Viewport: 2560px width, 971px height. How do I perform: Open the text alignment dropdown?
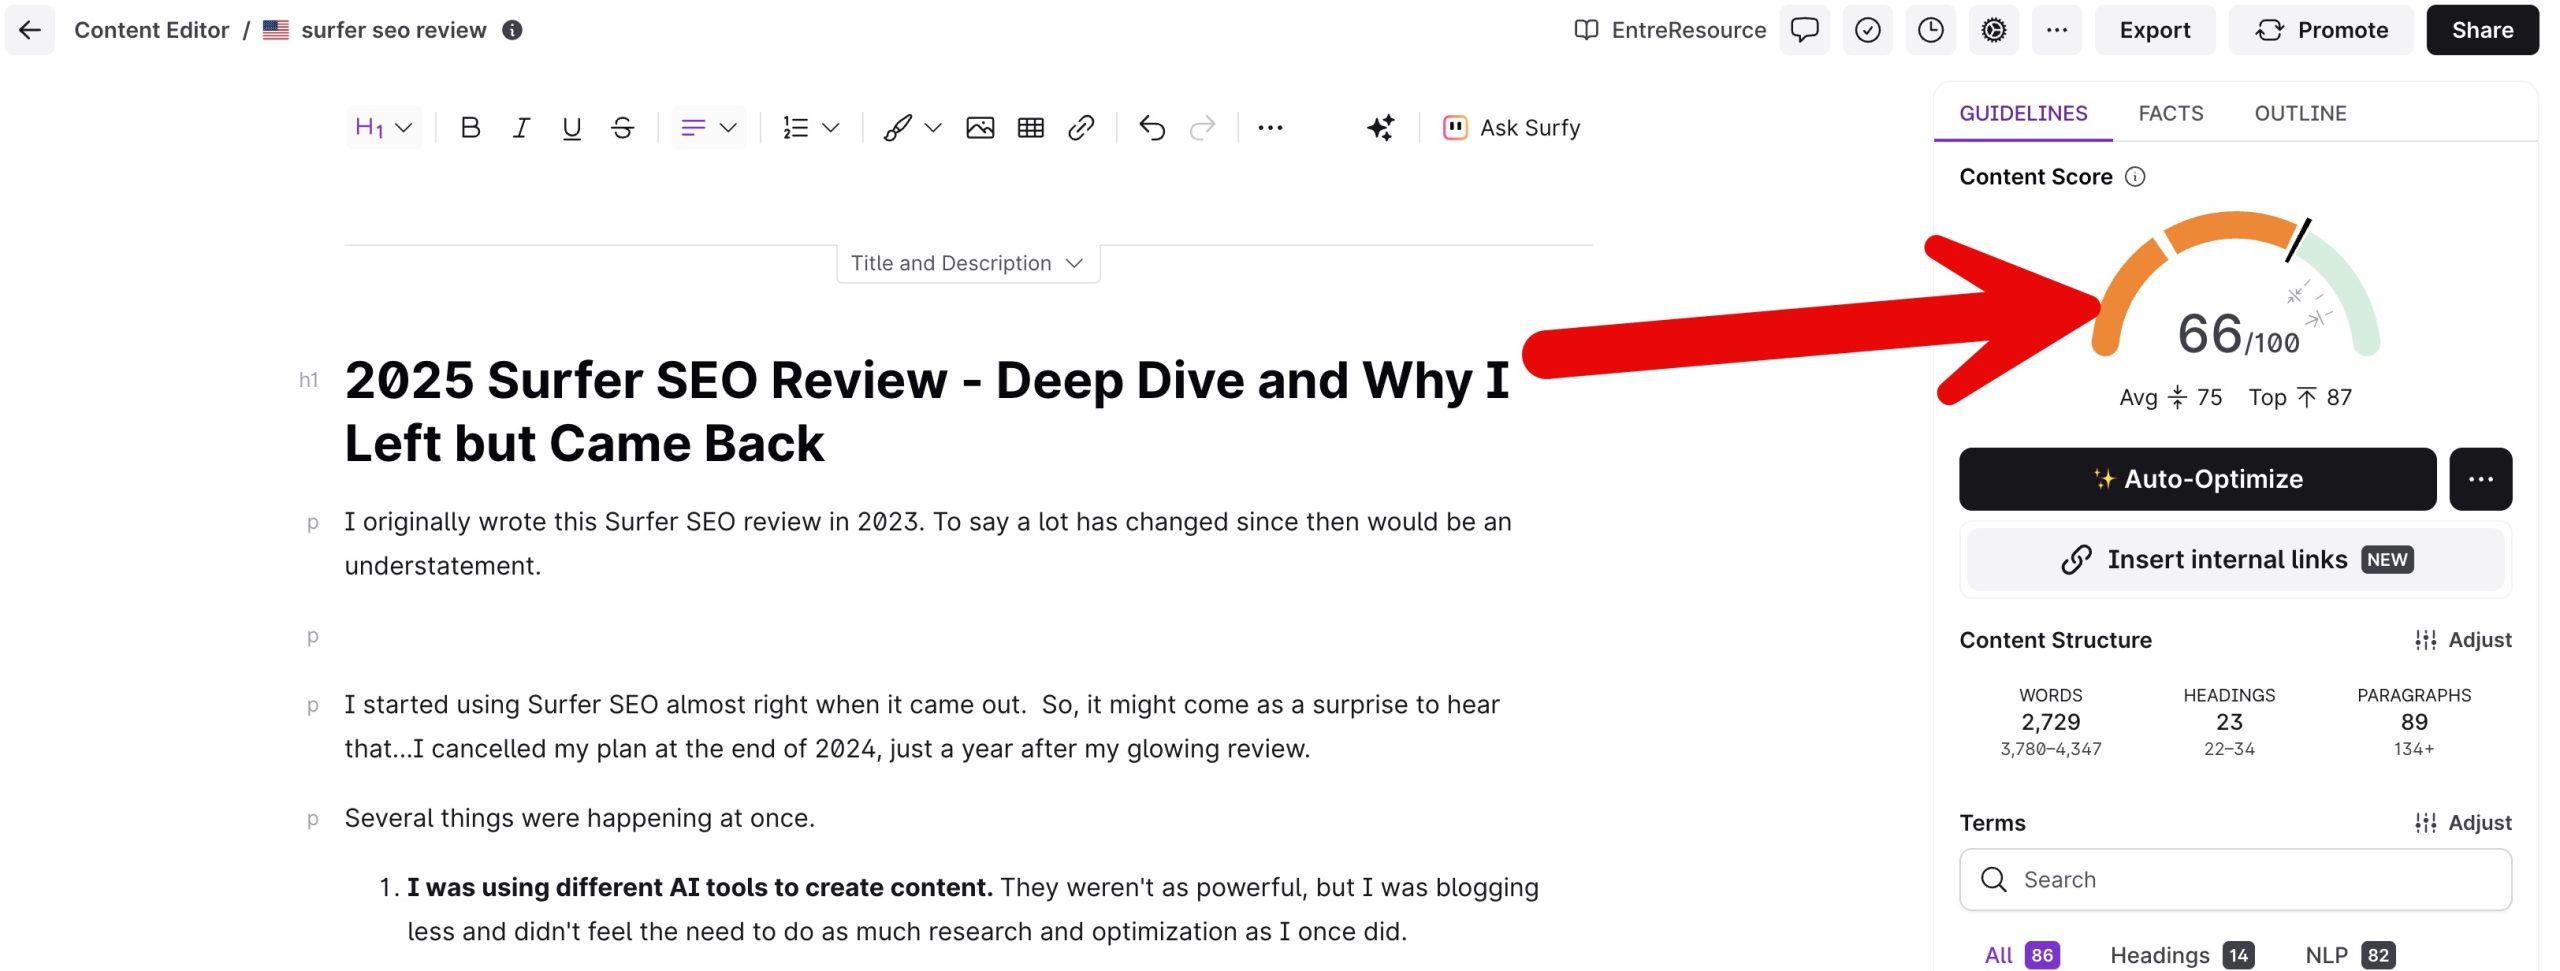pos(707,127)
